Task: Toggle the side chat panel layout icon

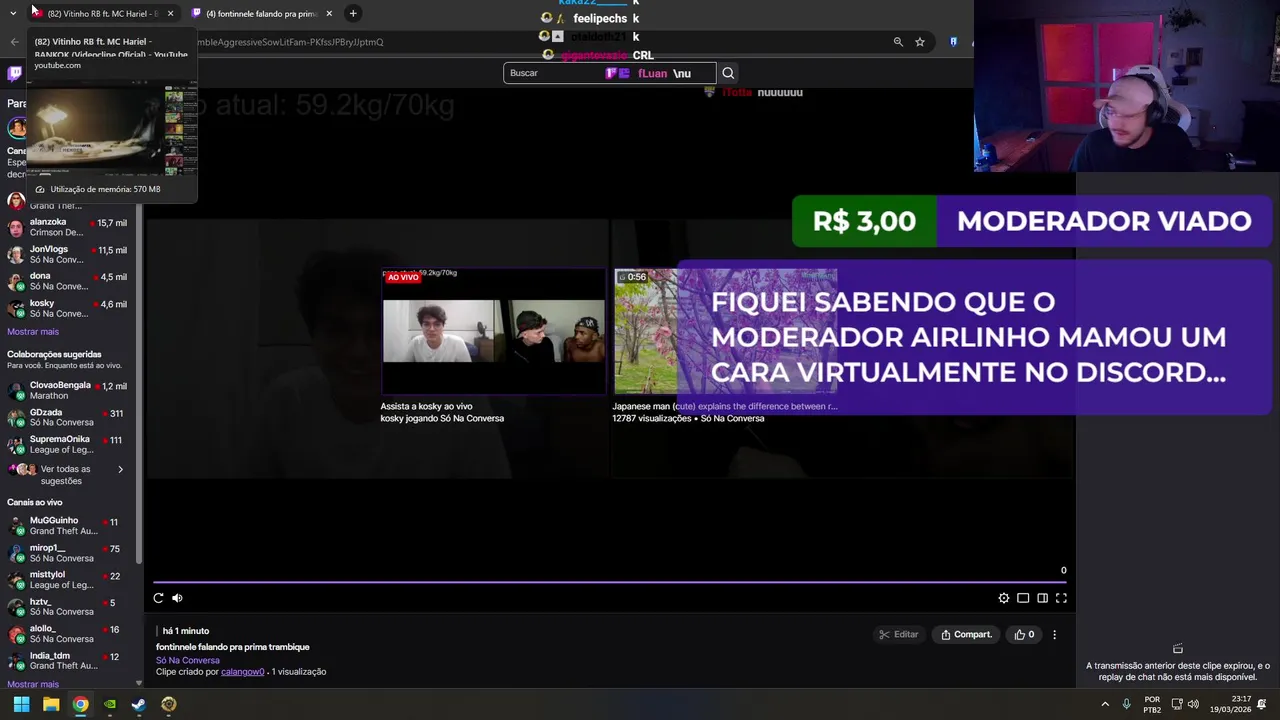Action: [x=1042, y=598]
